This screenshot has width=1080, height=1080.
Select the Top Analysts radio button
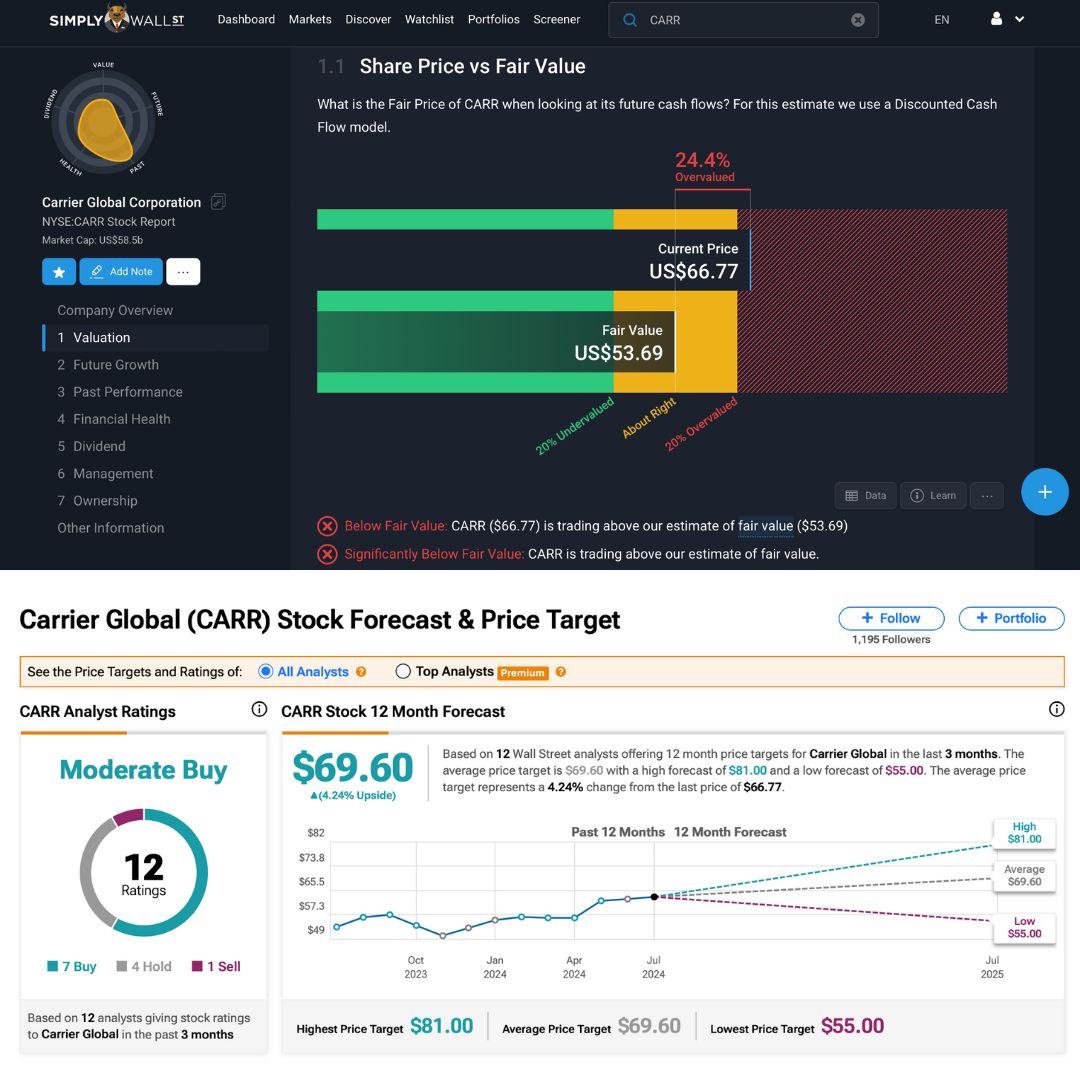coord(403,671)
